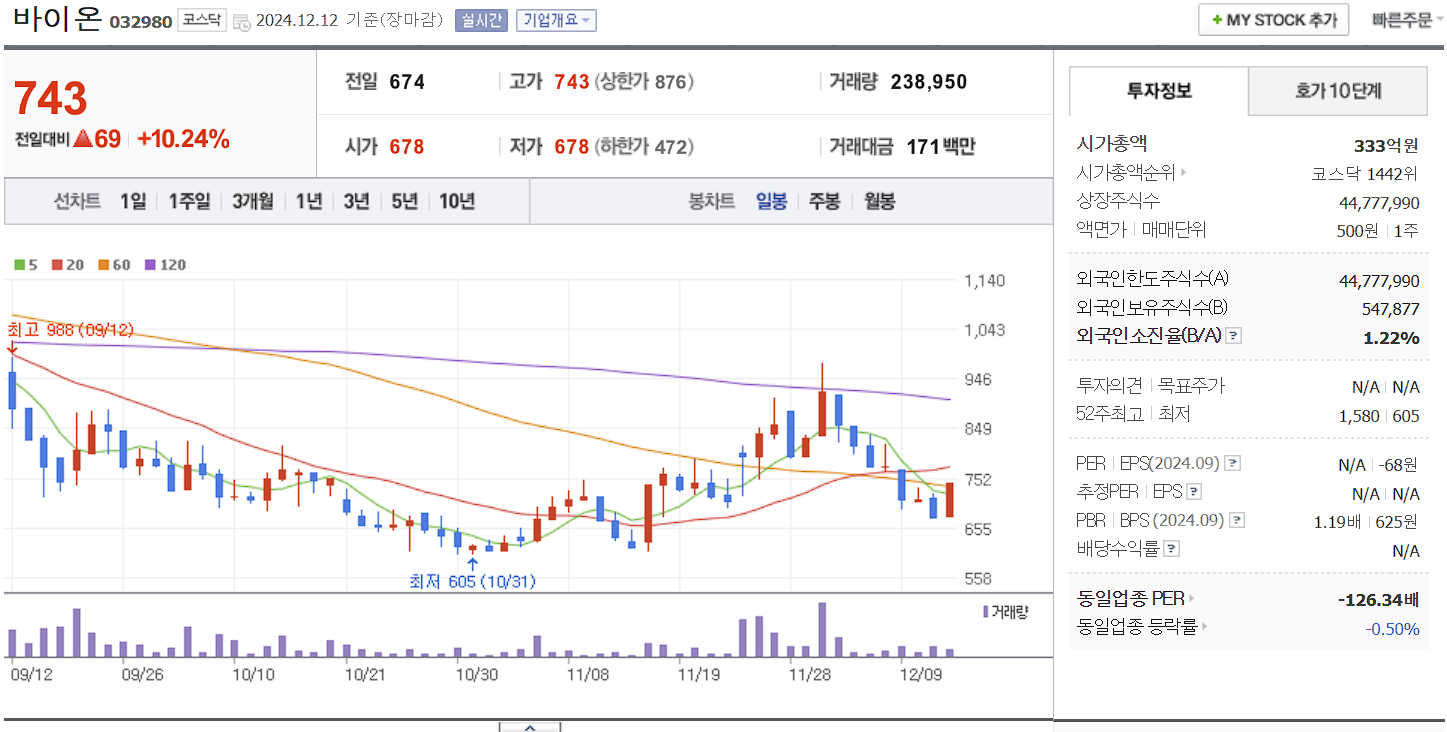Switch to the 호가 10단계 tab
Image resolution: width=1447 pixels, height=732 pixels.
click(x=1337, y=90)
